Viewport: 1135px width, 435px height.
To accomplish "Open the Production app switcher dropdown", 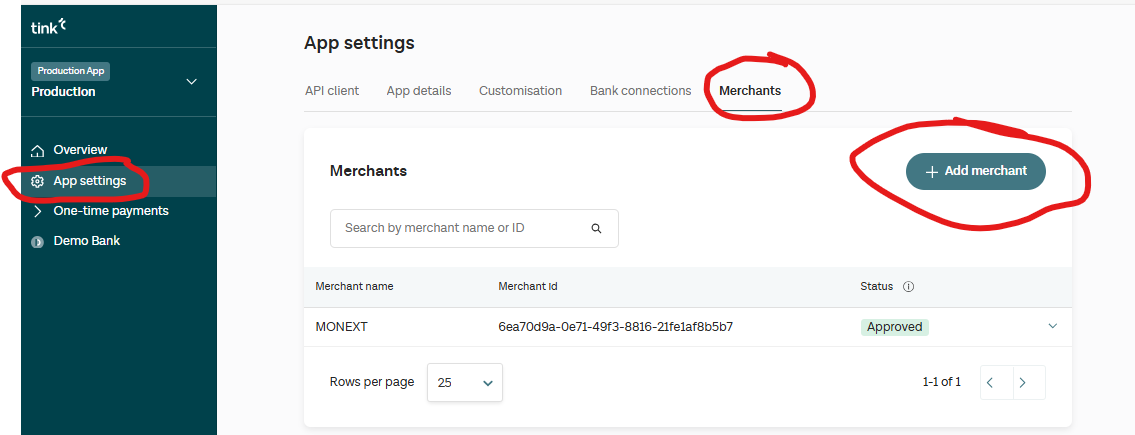I will click(x=191, y=82).
